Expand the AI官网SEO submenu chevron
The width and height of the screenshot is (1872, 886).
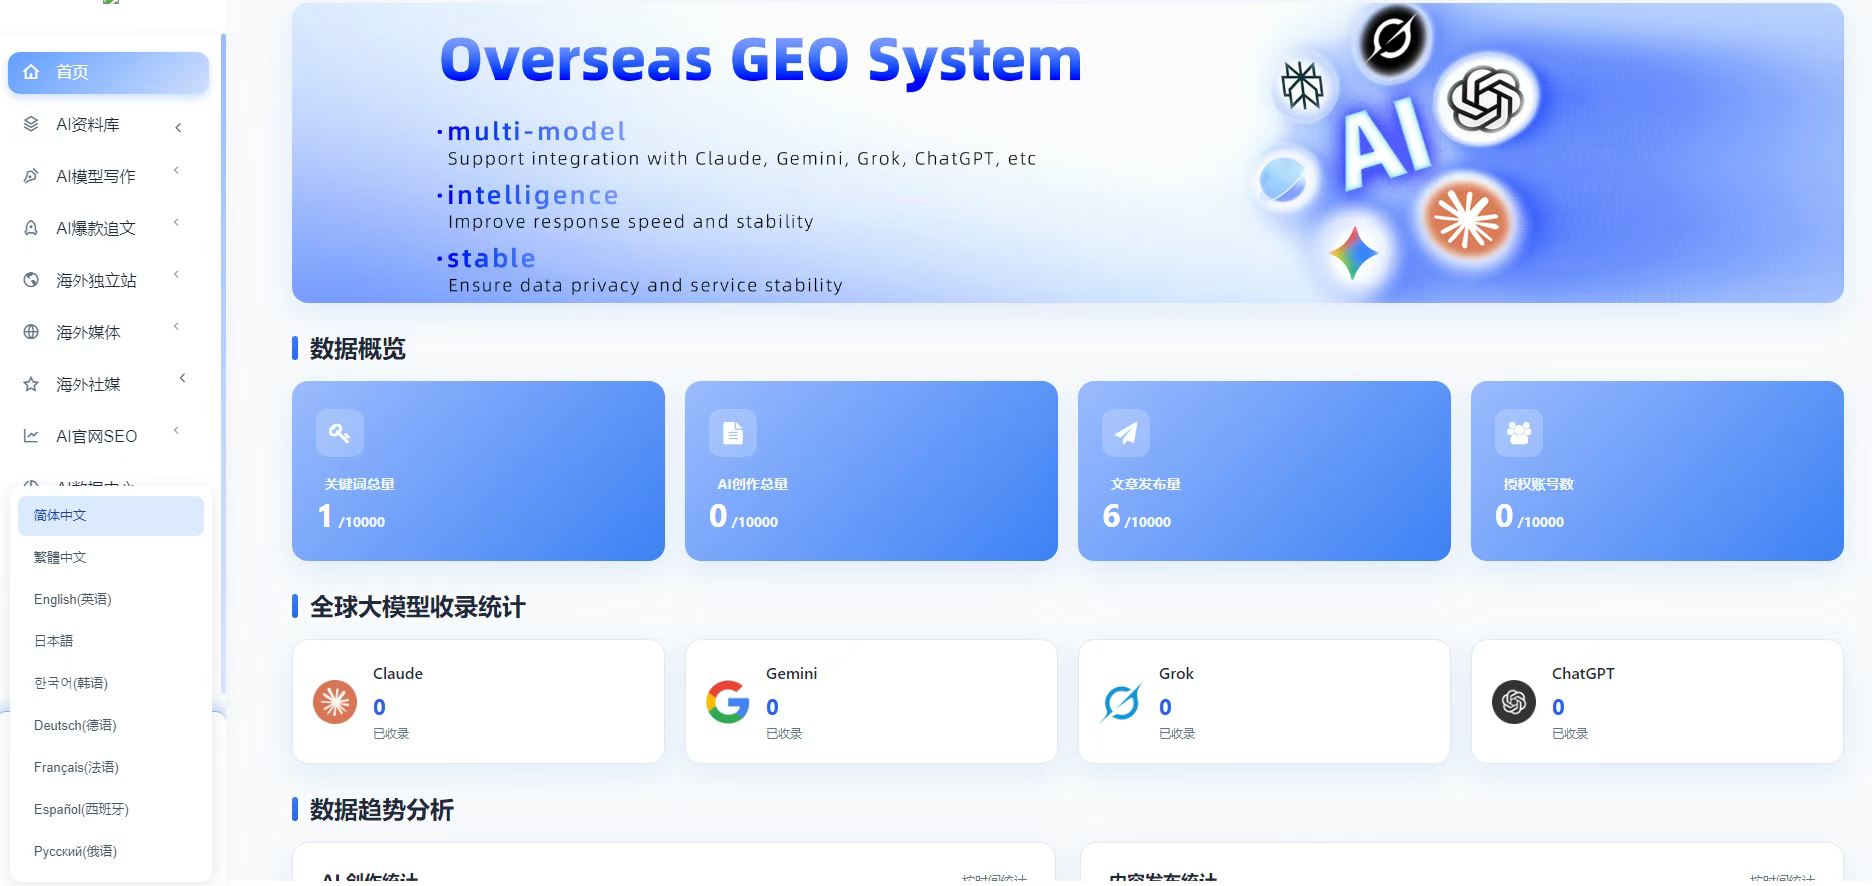176,430
